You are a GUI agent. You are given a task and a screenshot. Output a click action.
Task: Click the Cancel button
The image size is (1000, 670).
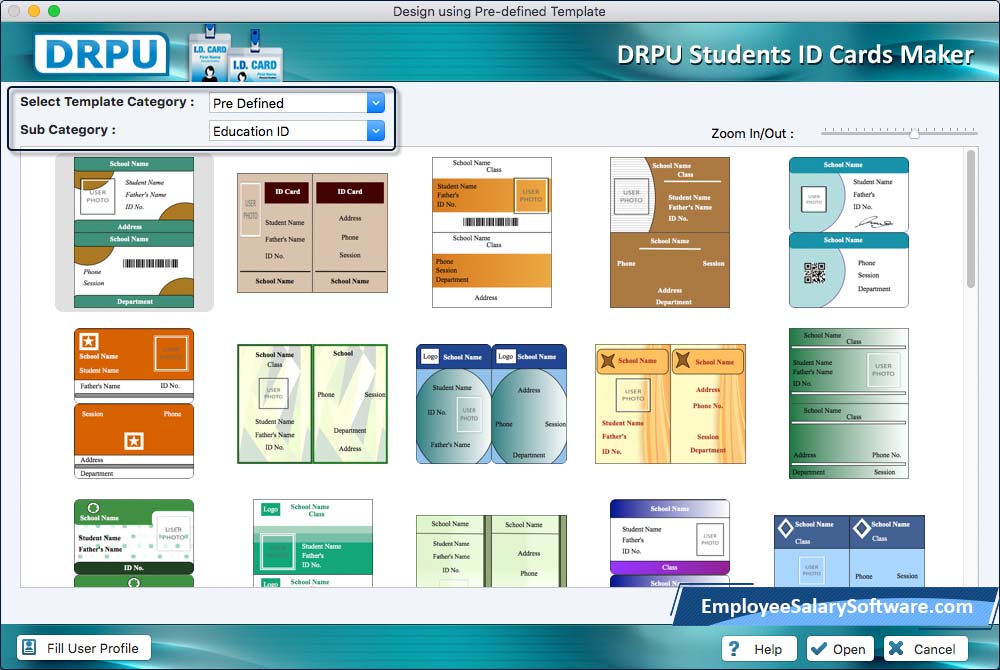tap(925, 649)
